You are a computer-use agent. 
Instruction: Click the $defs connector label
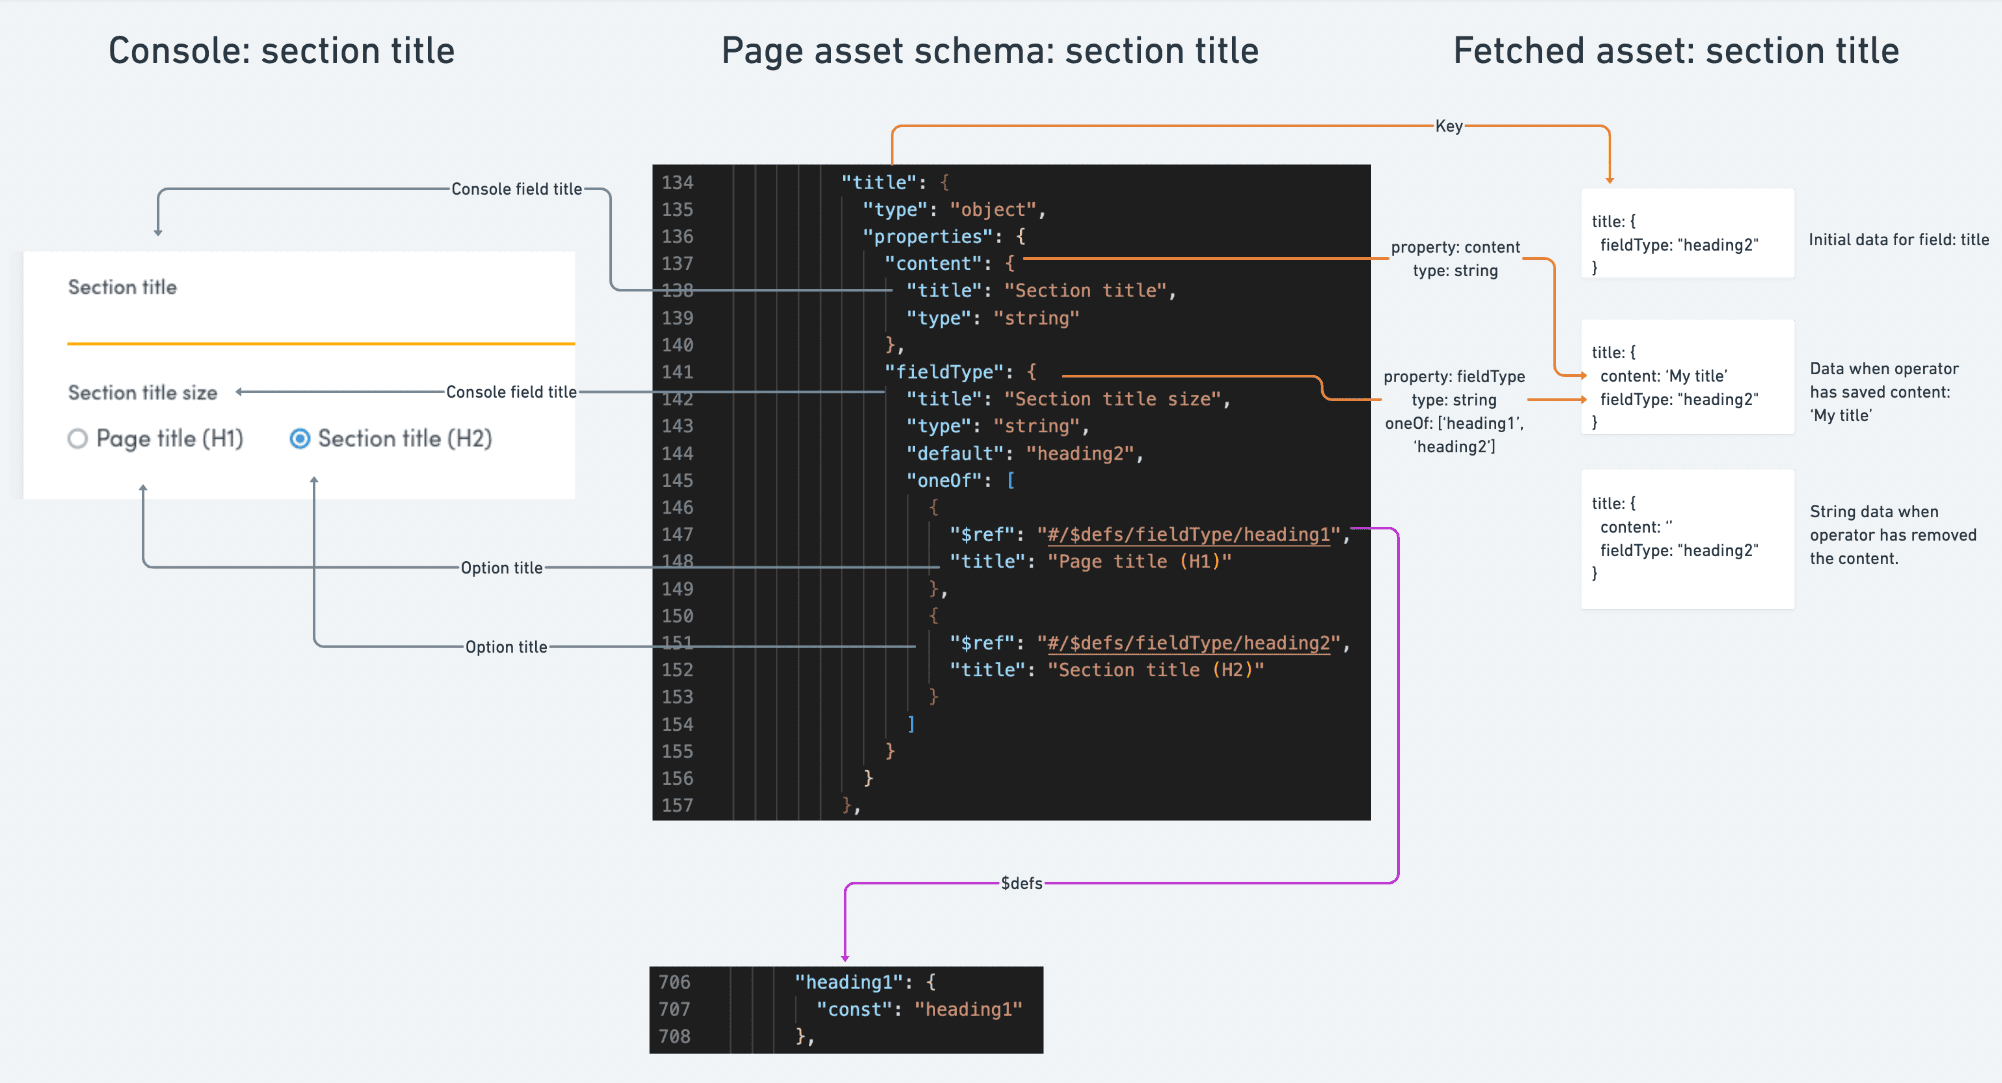(x=1021, y=883)
